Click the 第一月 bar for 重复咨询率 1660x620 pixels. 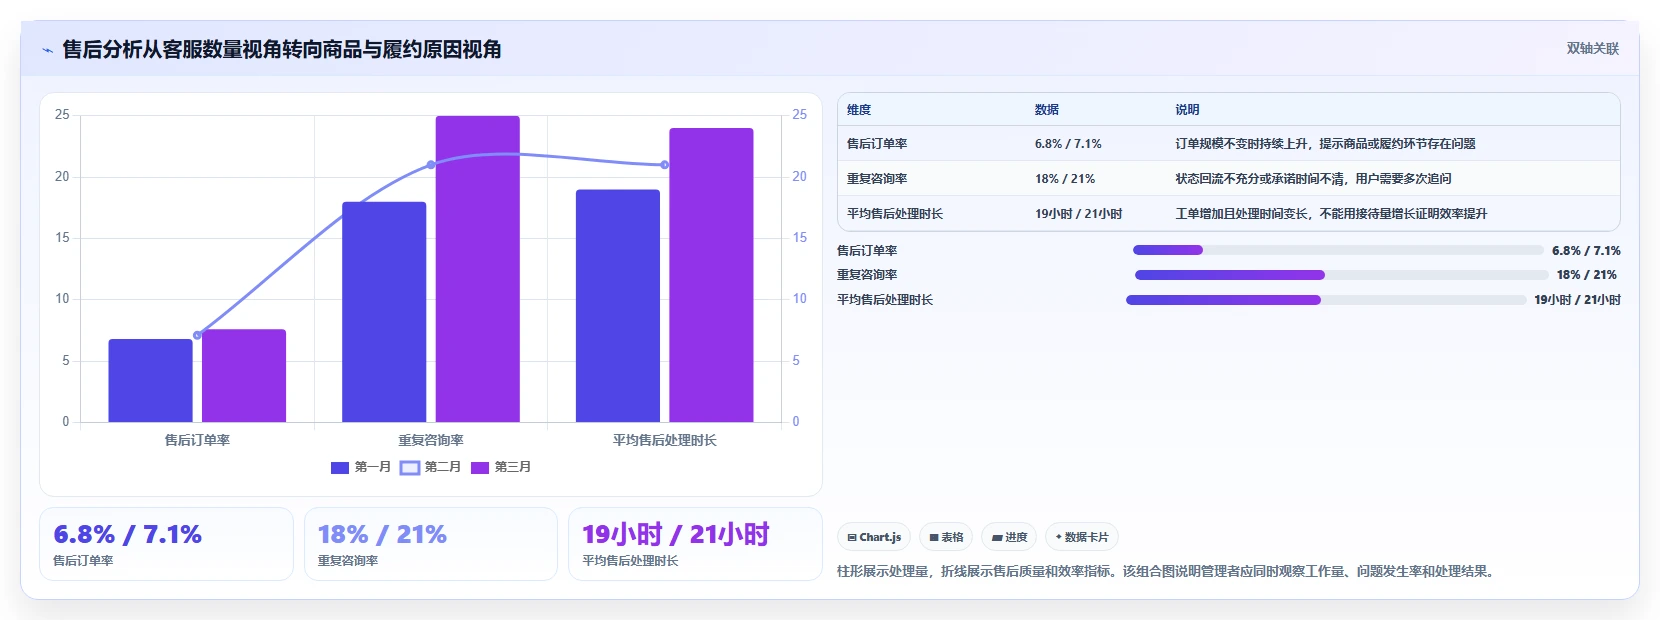(x=384, y=312)
